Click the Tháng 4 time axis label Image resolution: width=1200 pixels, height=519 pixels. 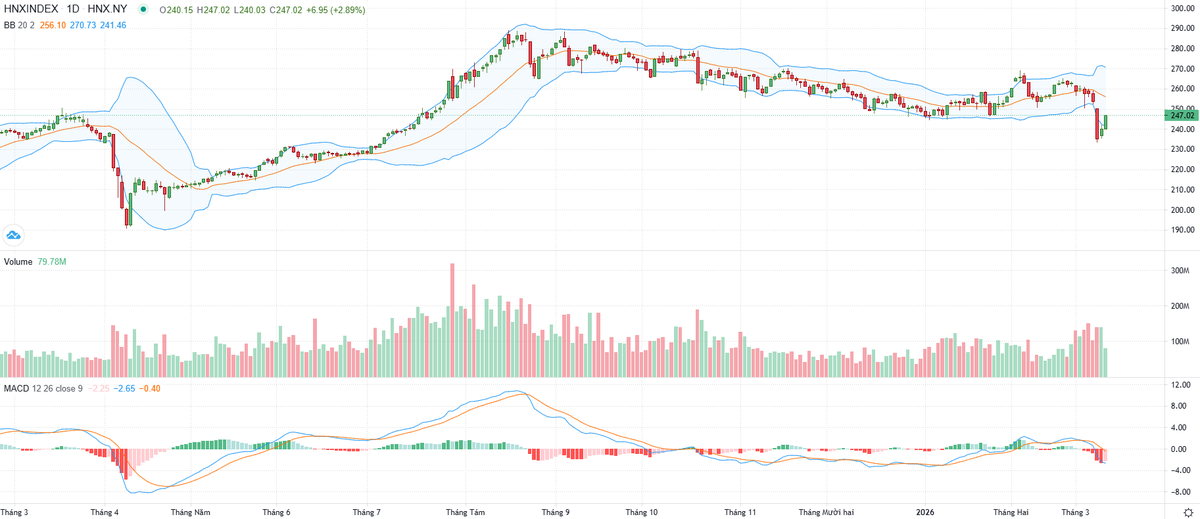(x=103, y=511)
